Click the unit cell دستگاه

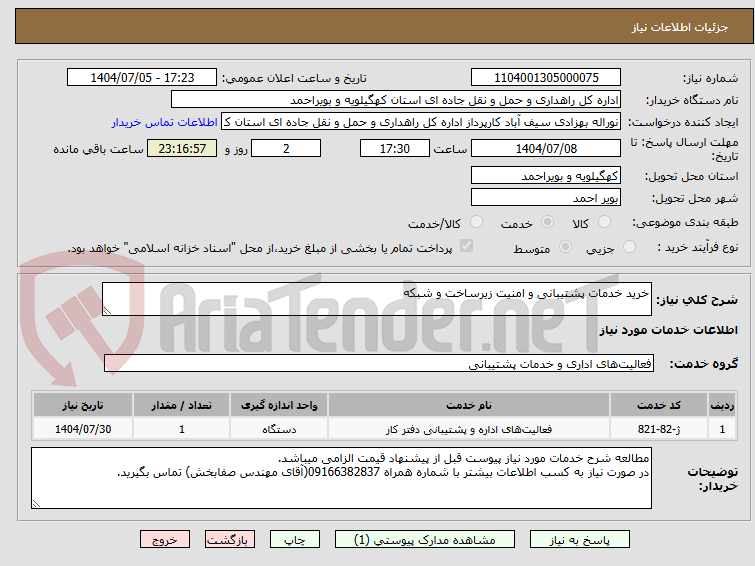click(x=279, y=429)
